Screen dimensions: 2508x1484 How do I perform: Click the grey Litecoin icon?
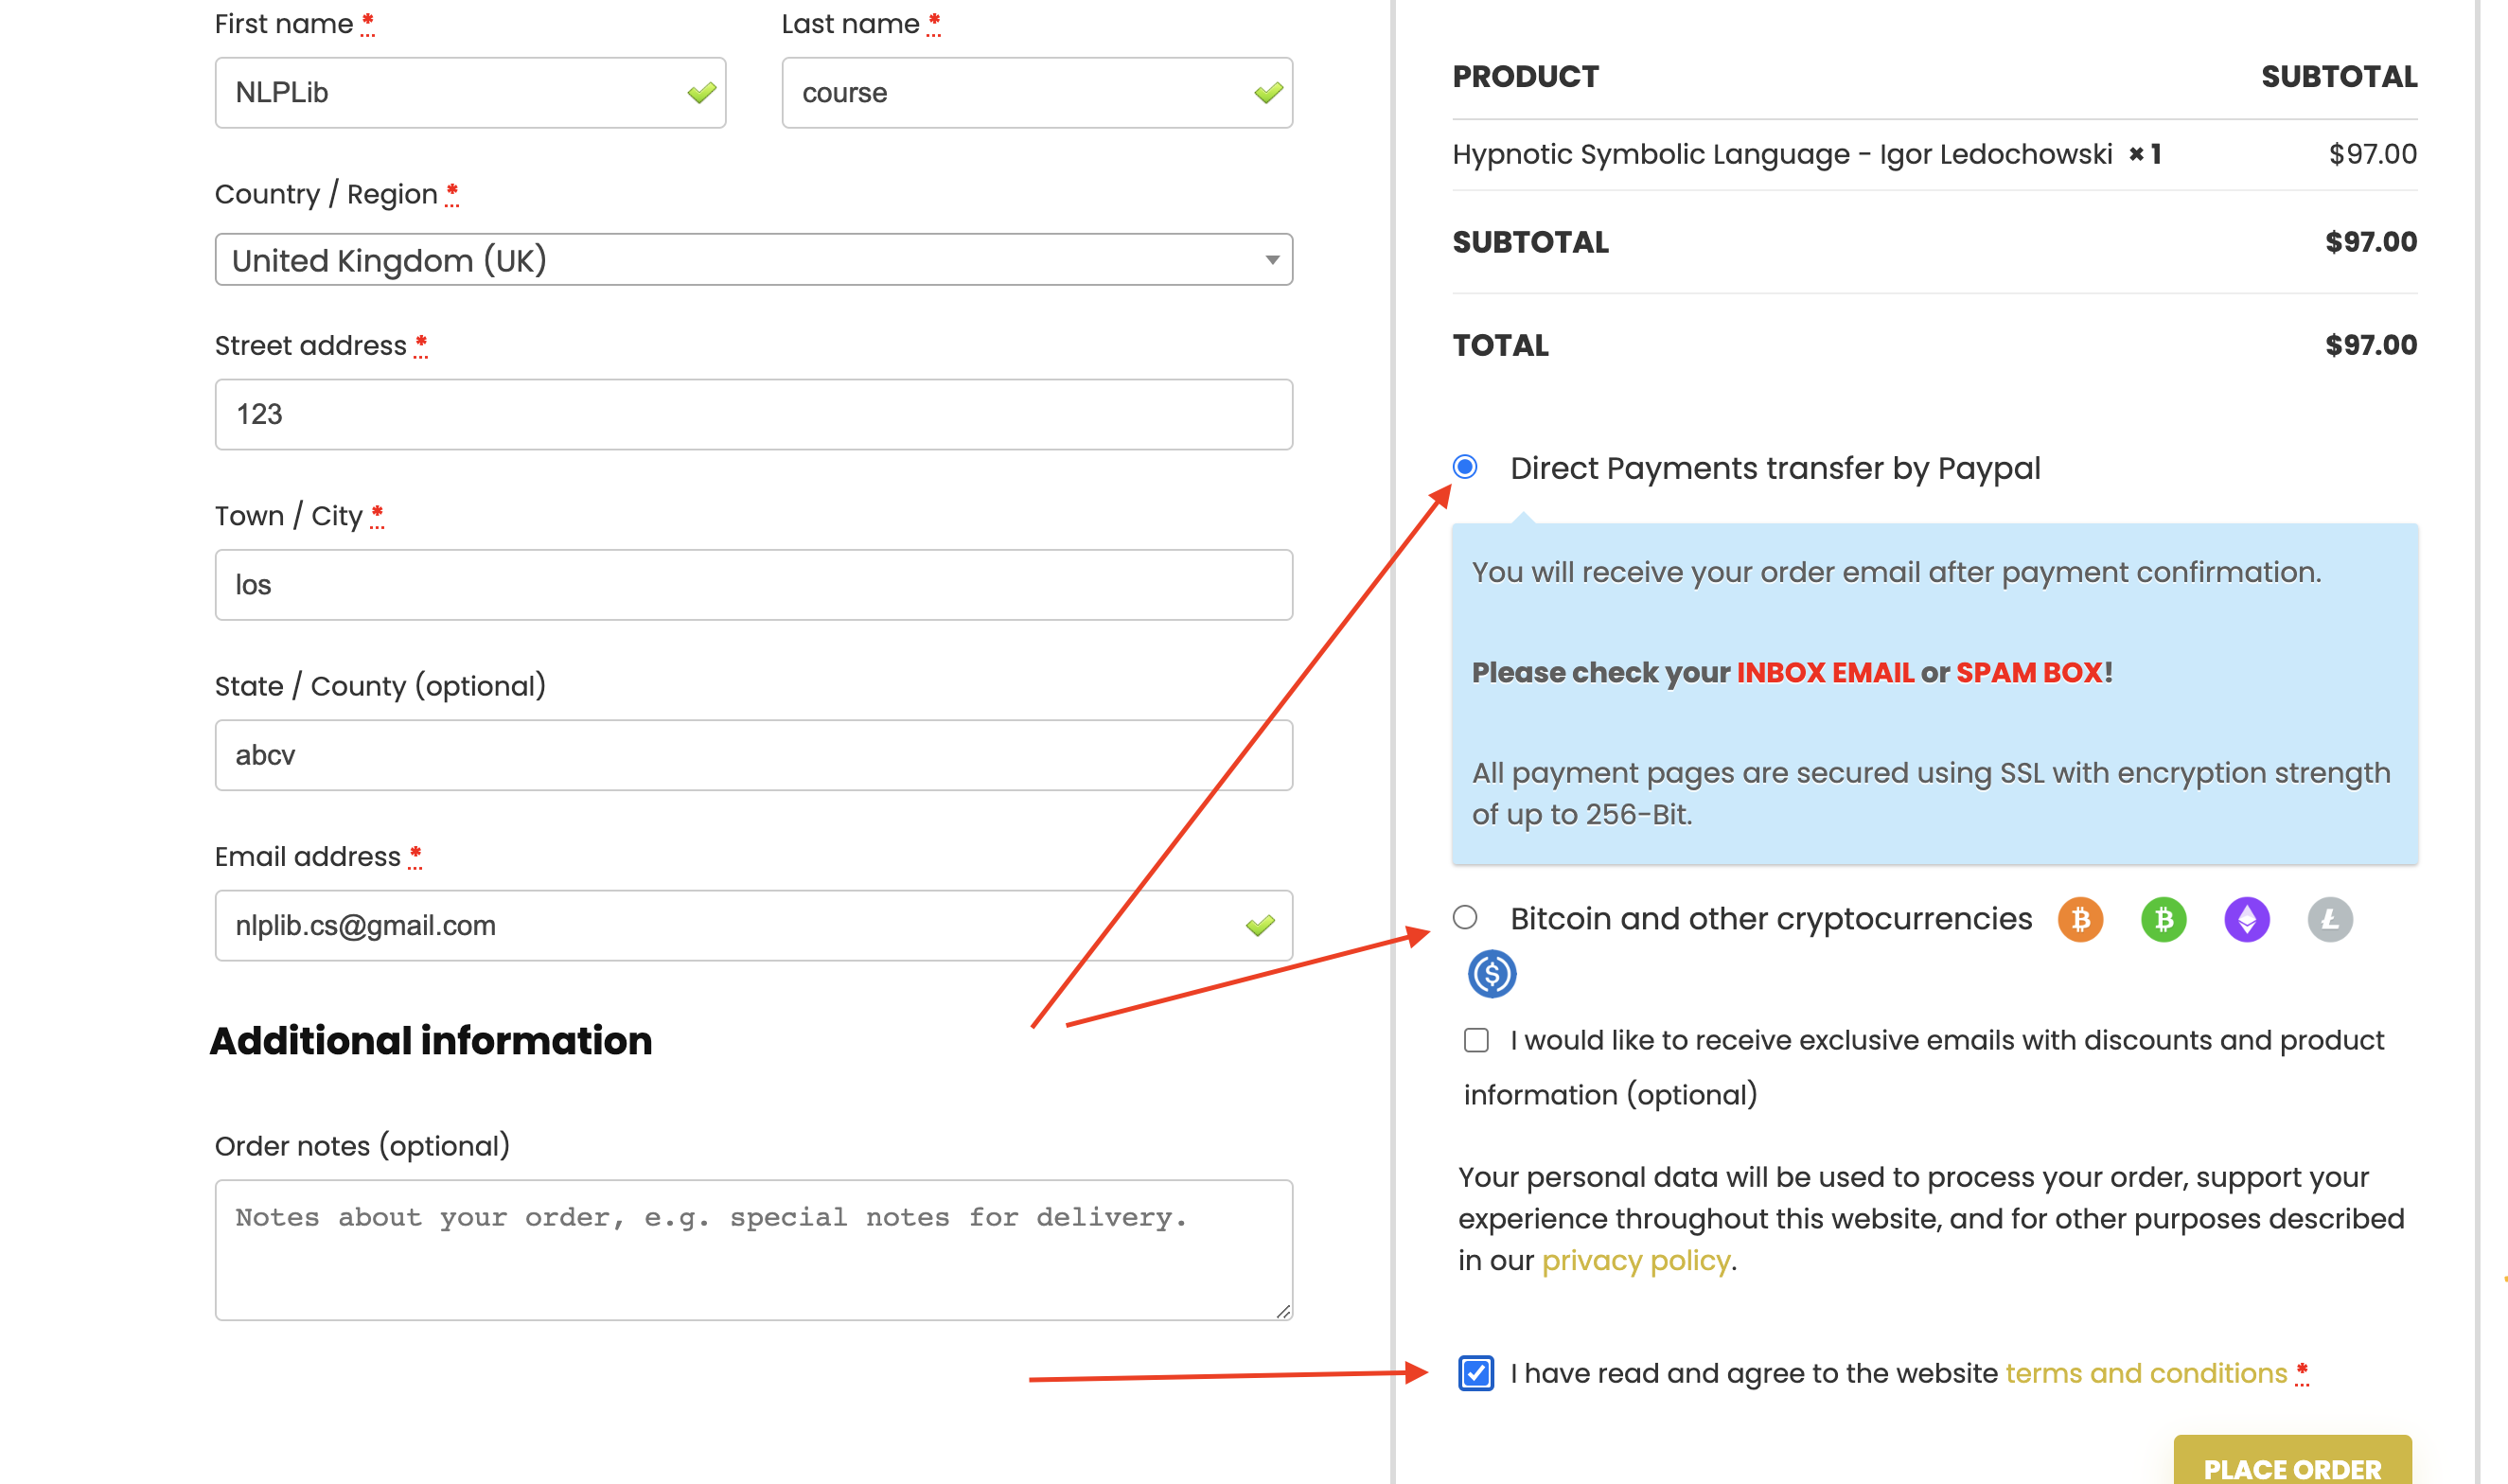(2329, 919)
